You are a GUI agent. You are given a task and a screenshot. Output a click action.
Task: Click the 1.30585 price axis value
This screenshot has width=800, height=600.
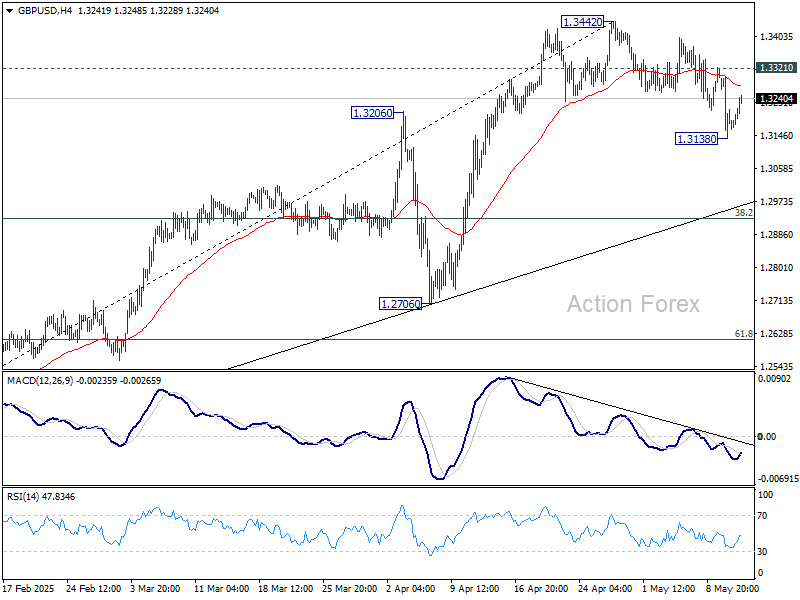coord(777,168)
